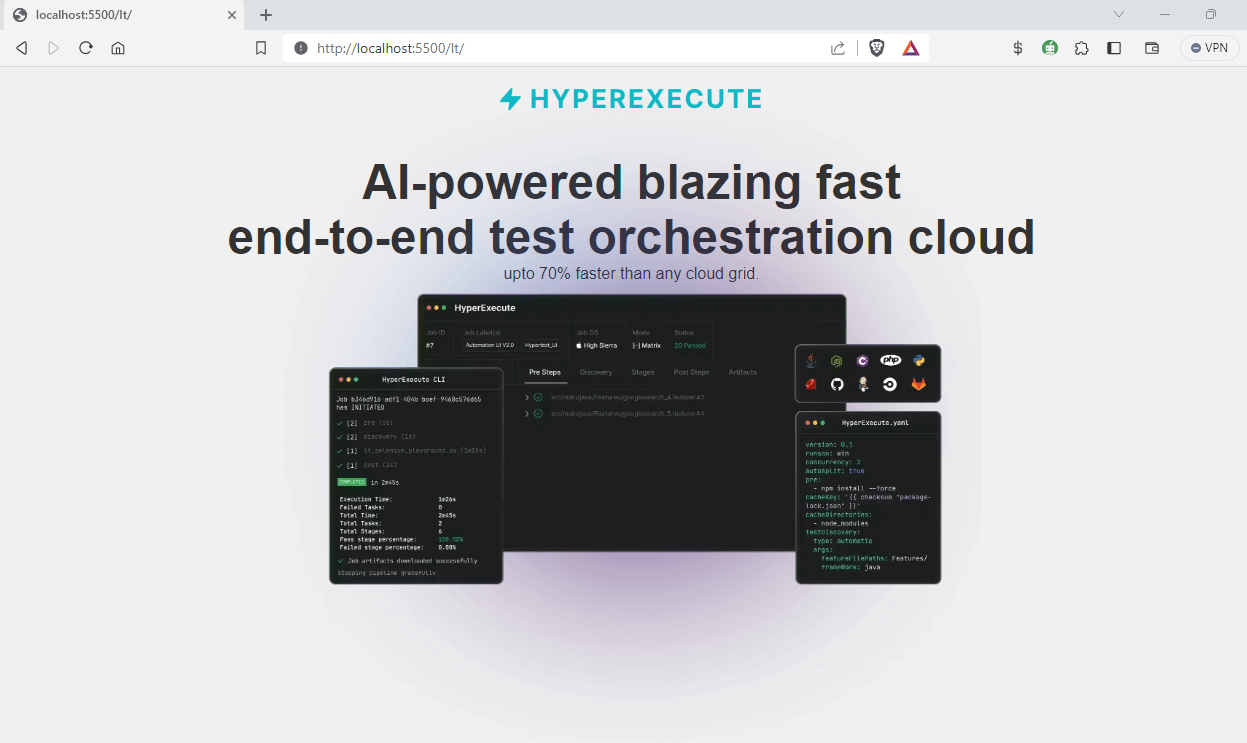This screenshot has height=743, width=1247.
Task: Click the check icon for googlesearch_4.feature
Action: point(538,397)
